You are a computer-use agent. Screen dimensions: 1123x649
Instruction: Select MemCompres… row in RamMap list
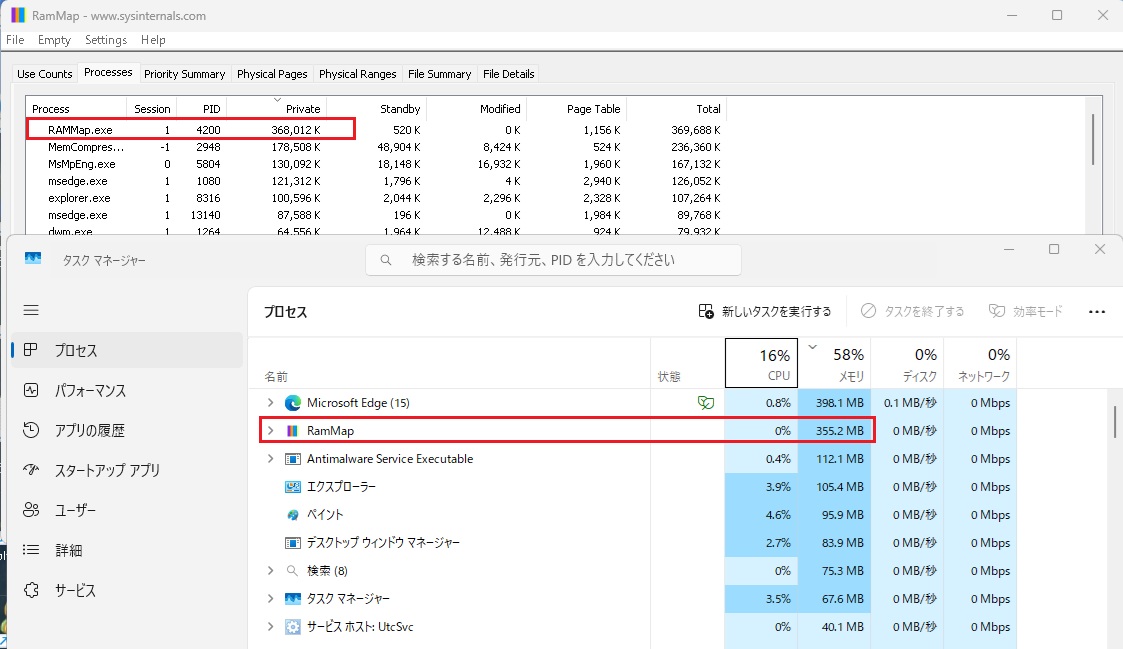coord(376,147)
